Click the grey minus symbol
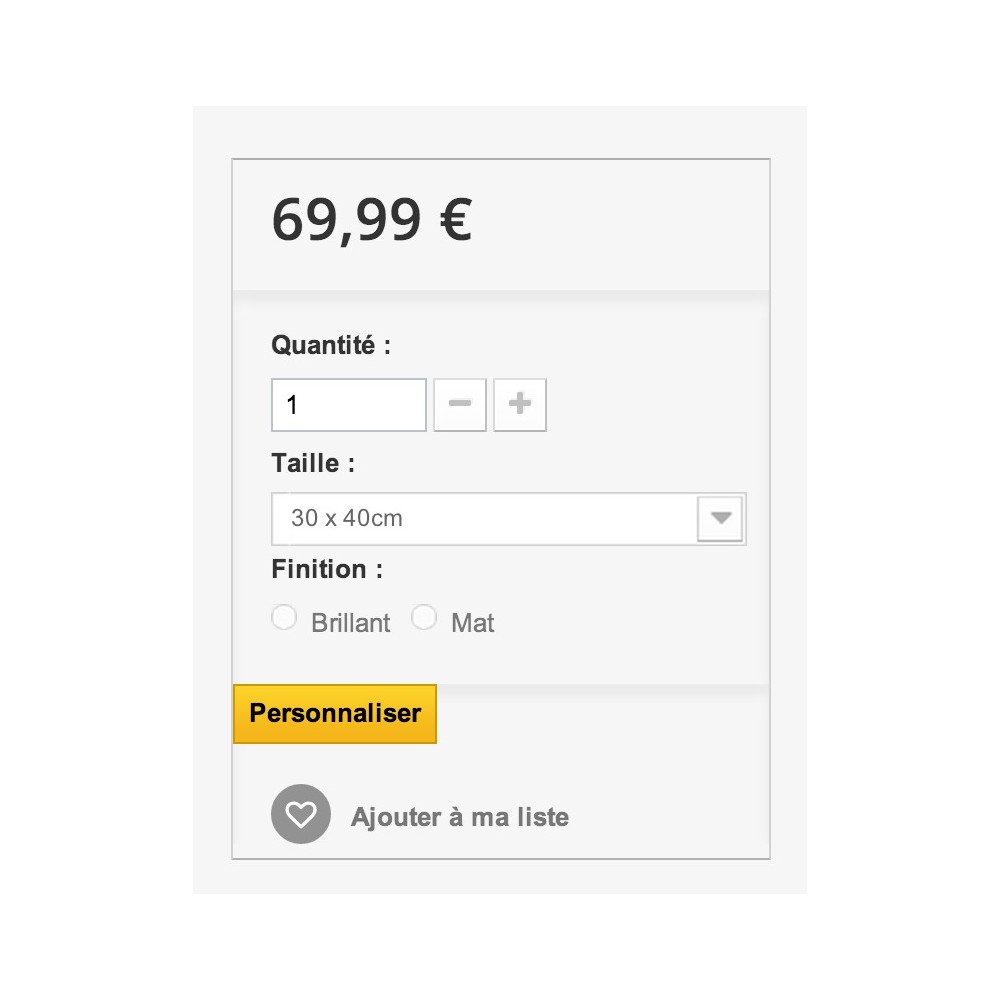This screenshot has height=1000, width=1000. pyautogui.click(x=460, y=403)
